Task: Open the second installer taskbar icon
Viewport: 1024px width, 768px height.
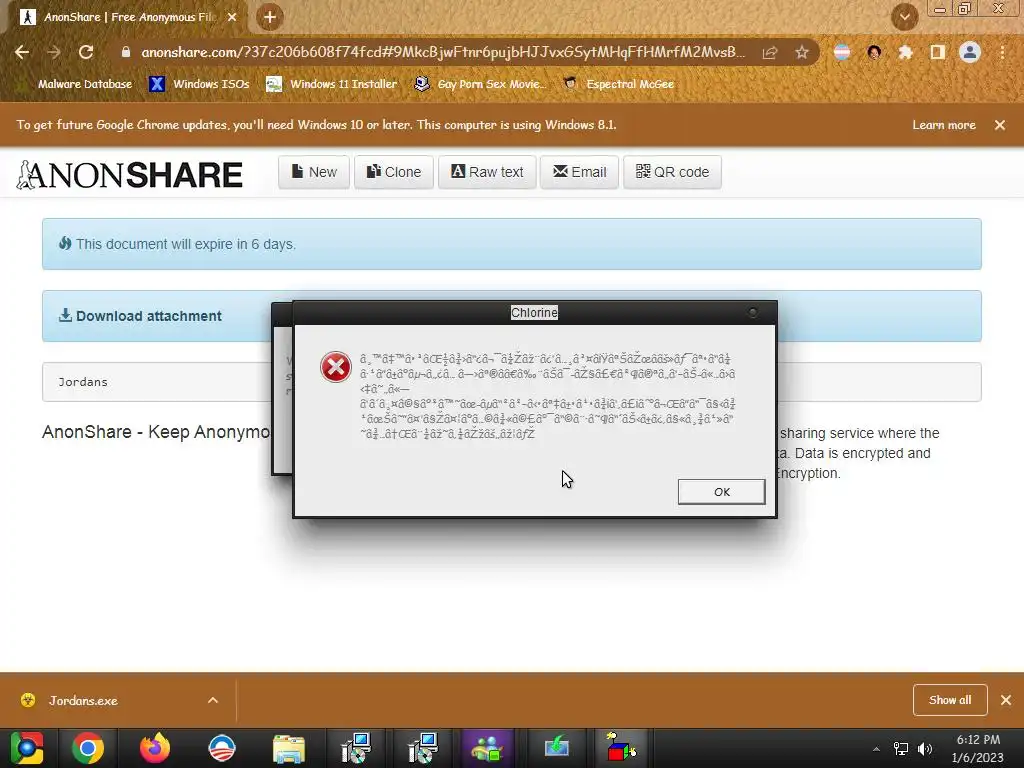Action: [x=423, y=748]
